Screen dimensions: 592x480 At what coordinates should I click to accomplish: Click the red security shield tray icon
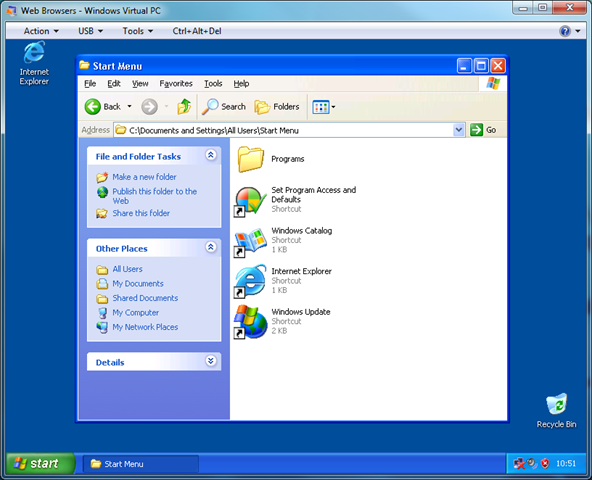(545, 463)
